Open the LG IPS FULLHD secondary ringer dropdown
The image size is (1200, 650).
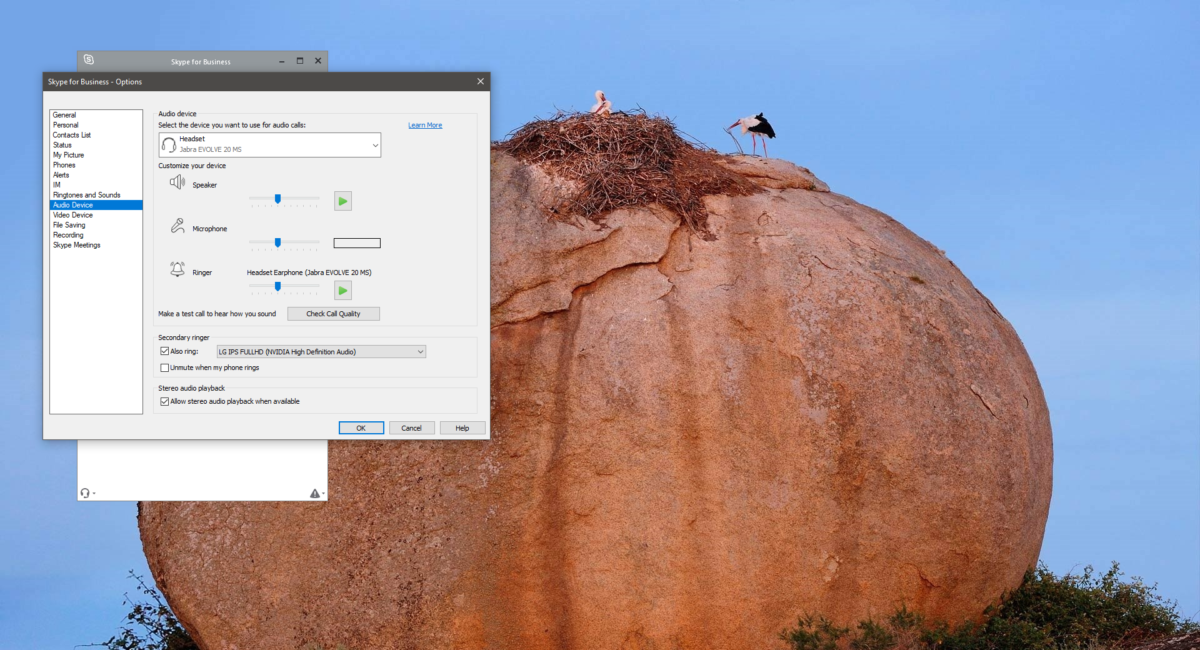(419, 351)
